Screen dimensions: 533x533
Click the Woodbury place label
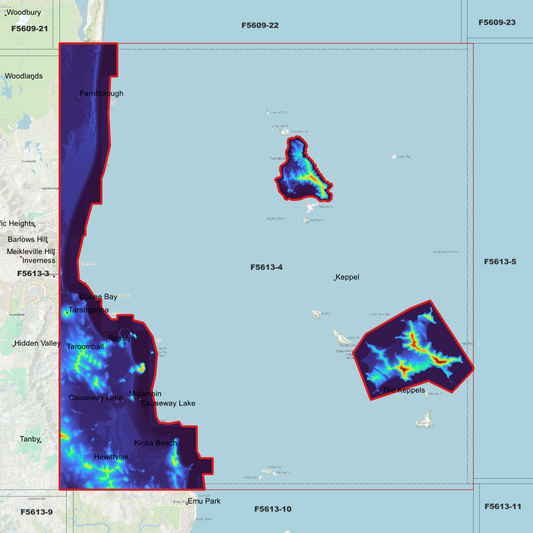24,12
